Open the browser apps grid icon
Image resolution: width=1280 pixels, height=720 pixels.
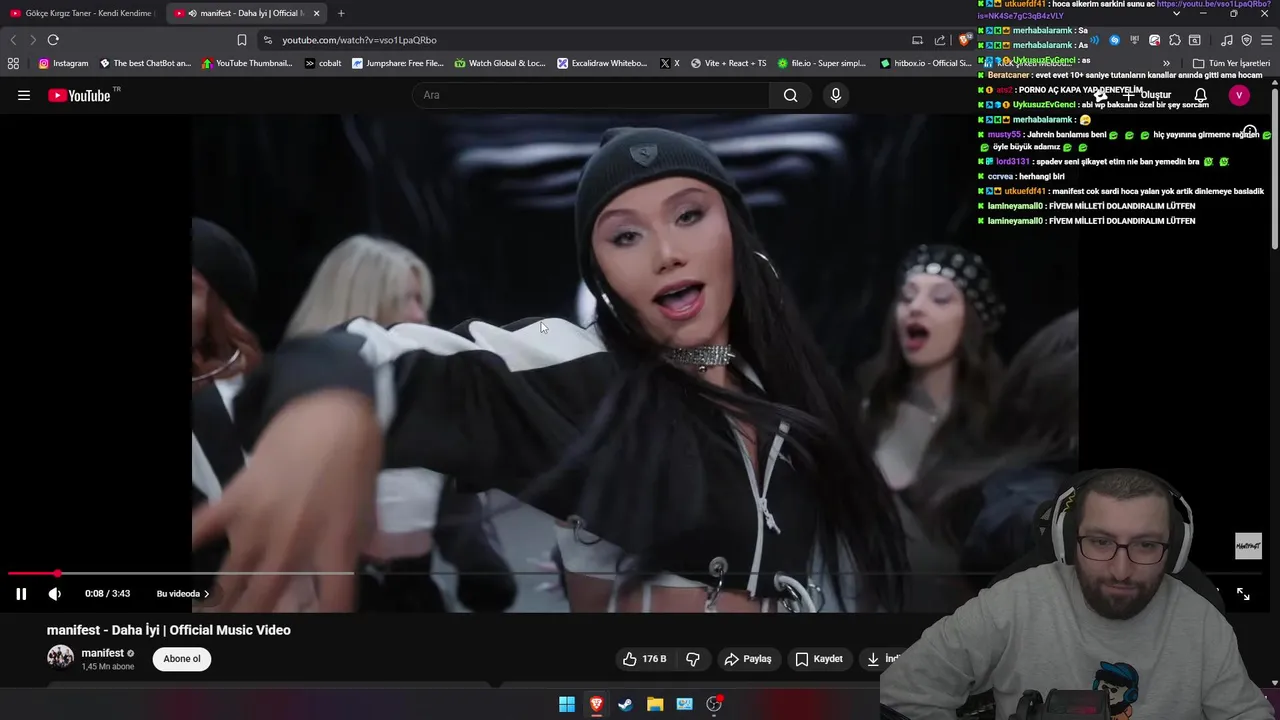click(13, 63)
